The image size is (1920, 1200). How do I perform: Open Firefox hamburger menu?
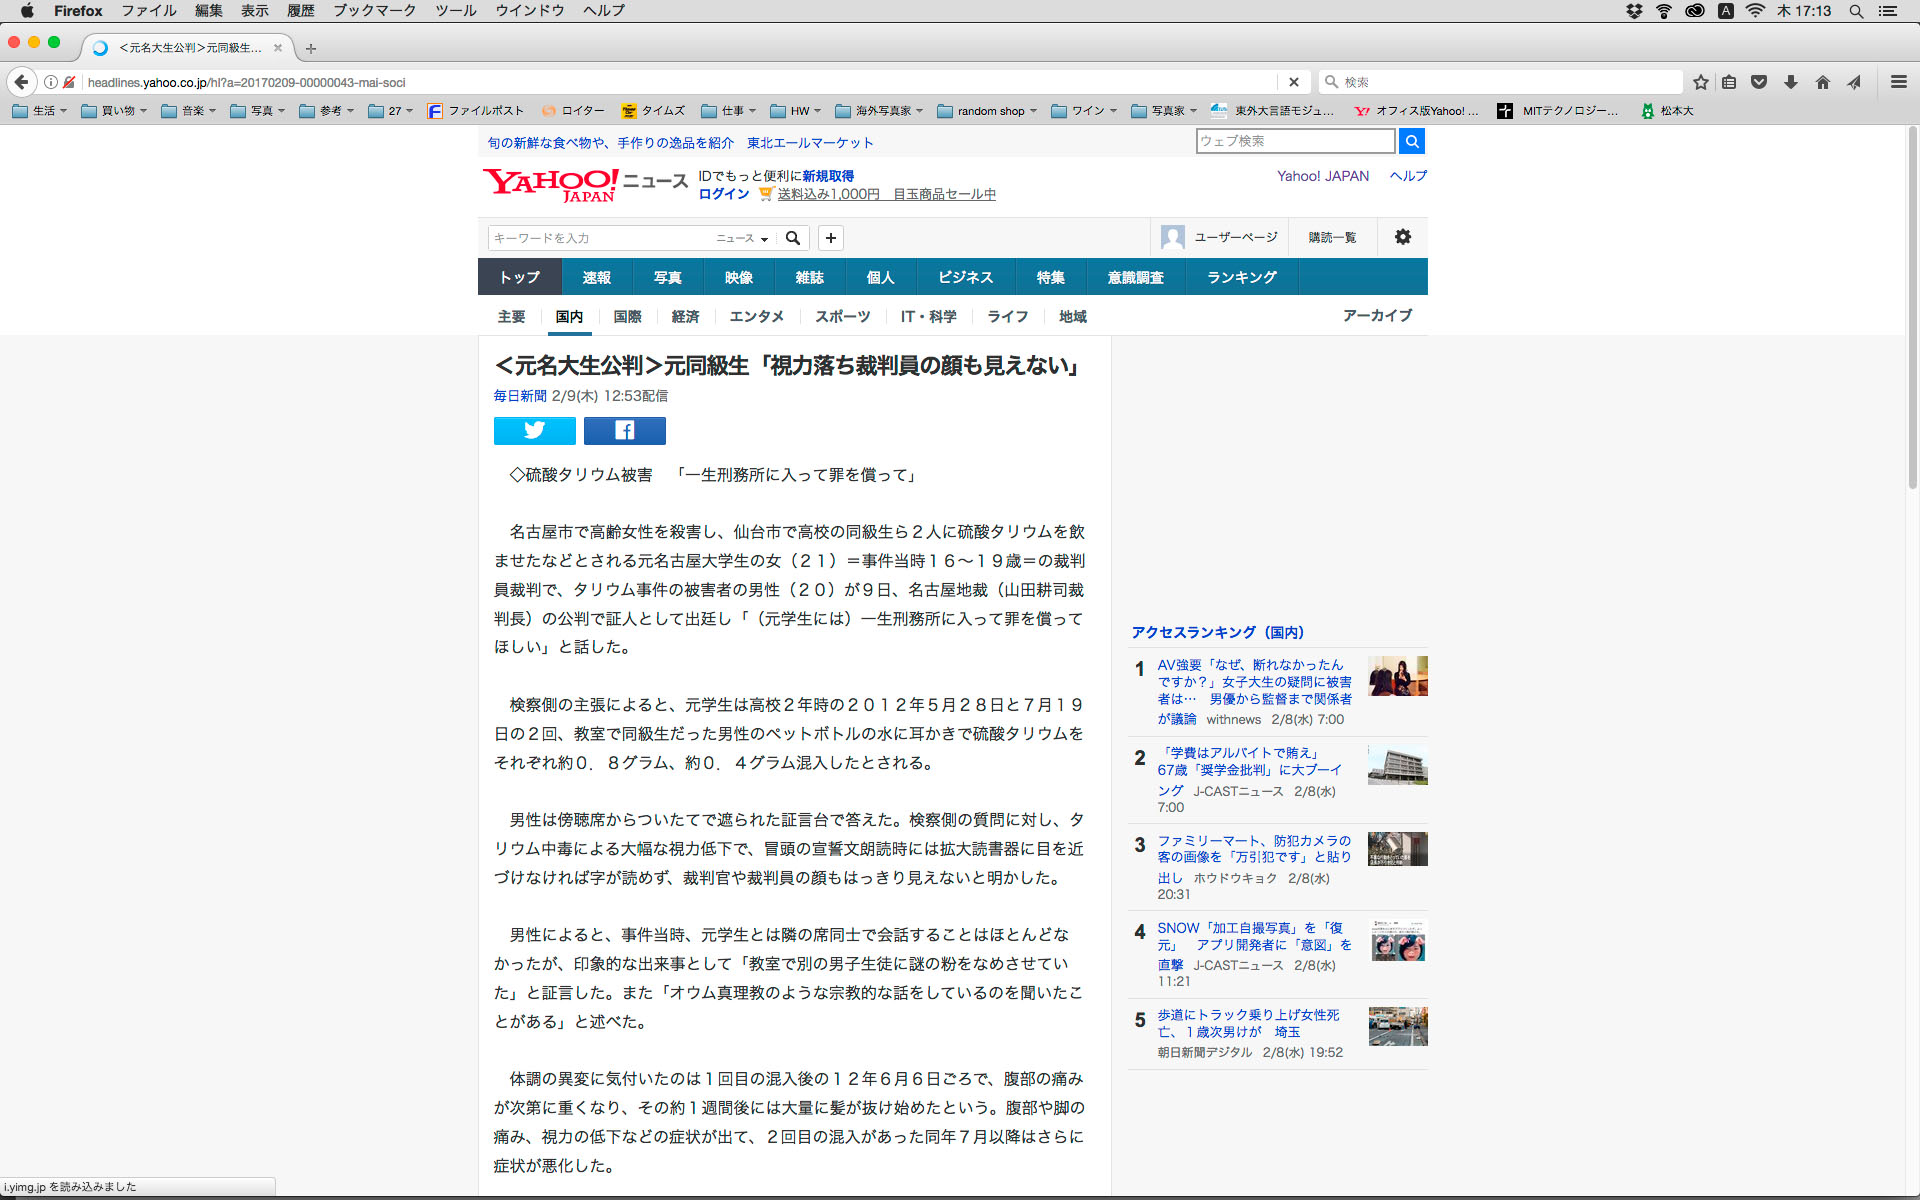1898,82
